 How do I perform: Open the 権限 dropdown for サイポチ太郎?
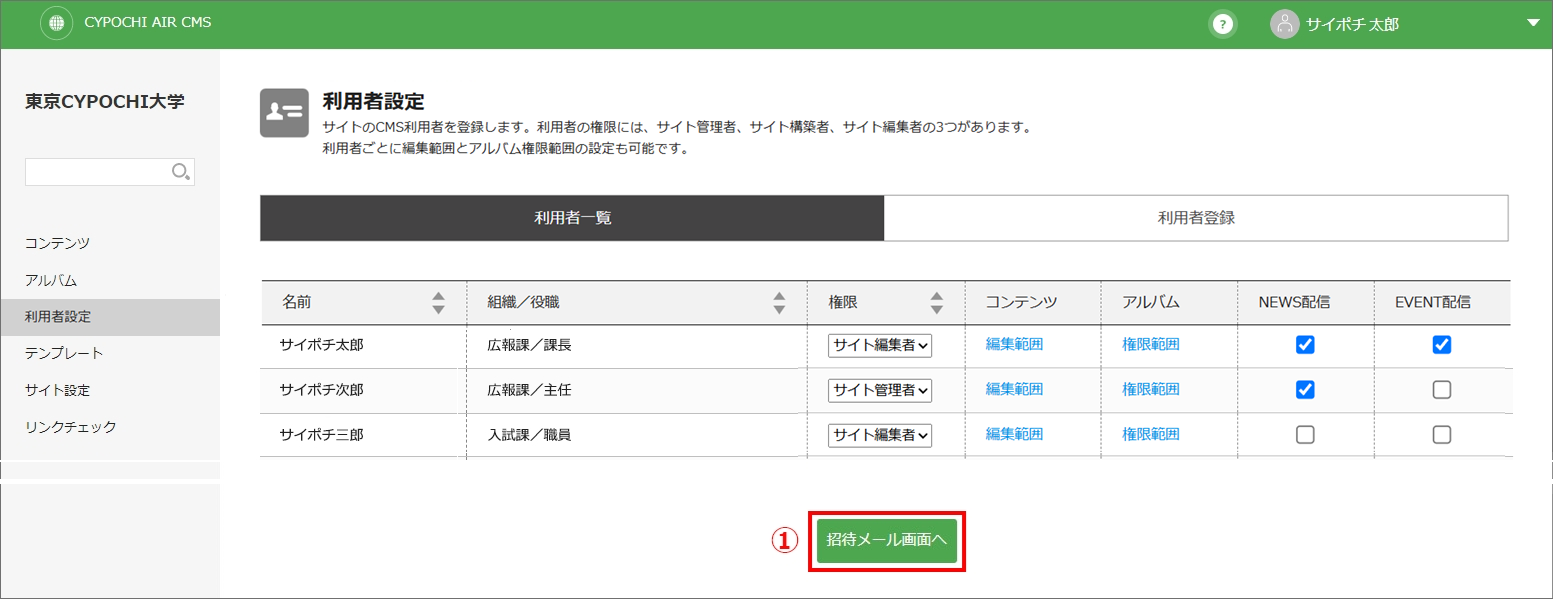880,344
